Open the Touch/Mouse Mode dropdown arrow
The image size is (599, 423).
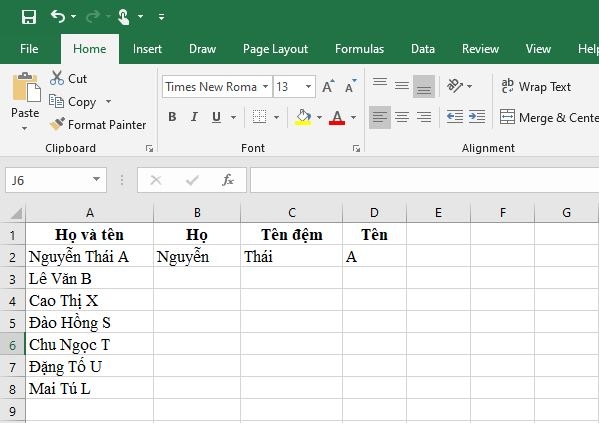point(141,16)
